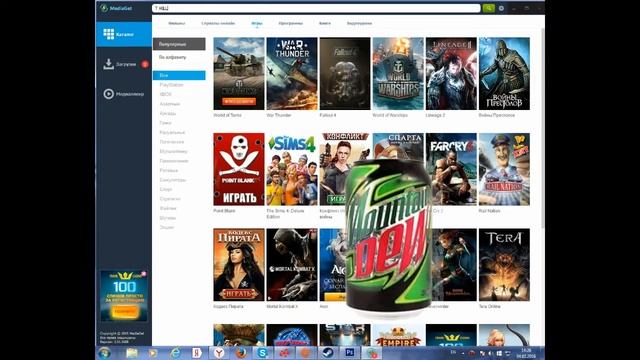Switch to the Видеоуроки tab

pyautogui.click(x=359, y=23)
